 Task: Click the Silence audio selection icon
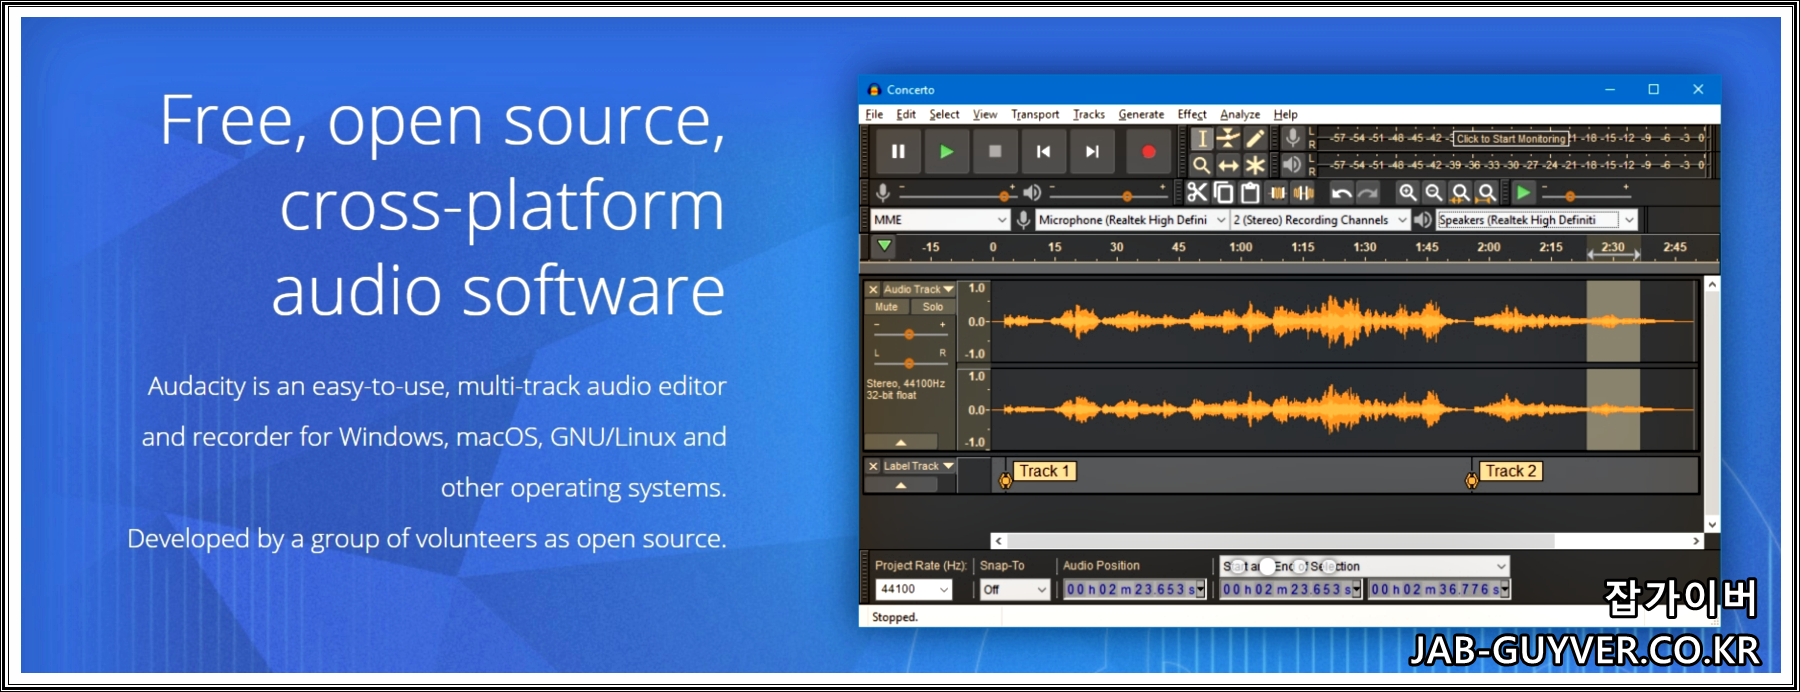[1304, 193]
